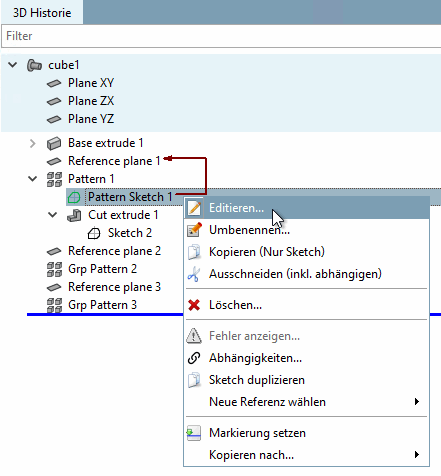
Task: Click the Cut extrude 1 icon
Action: pos(74,215)
